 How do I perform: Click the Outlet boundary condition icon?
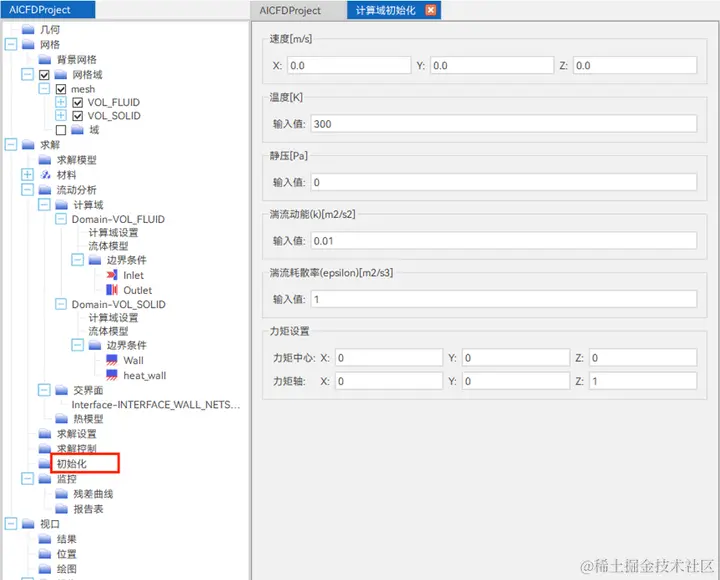[112, 290]
